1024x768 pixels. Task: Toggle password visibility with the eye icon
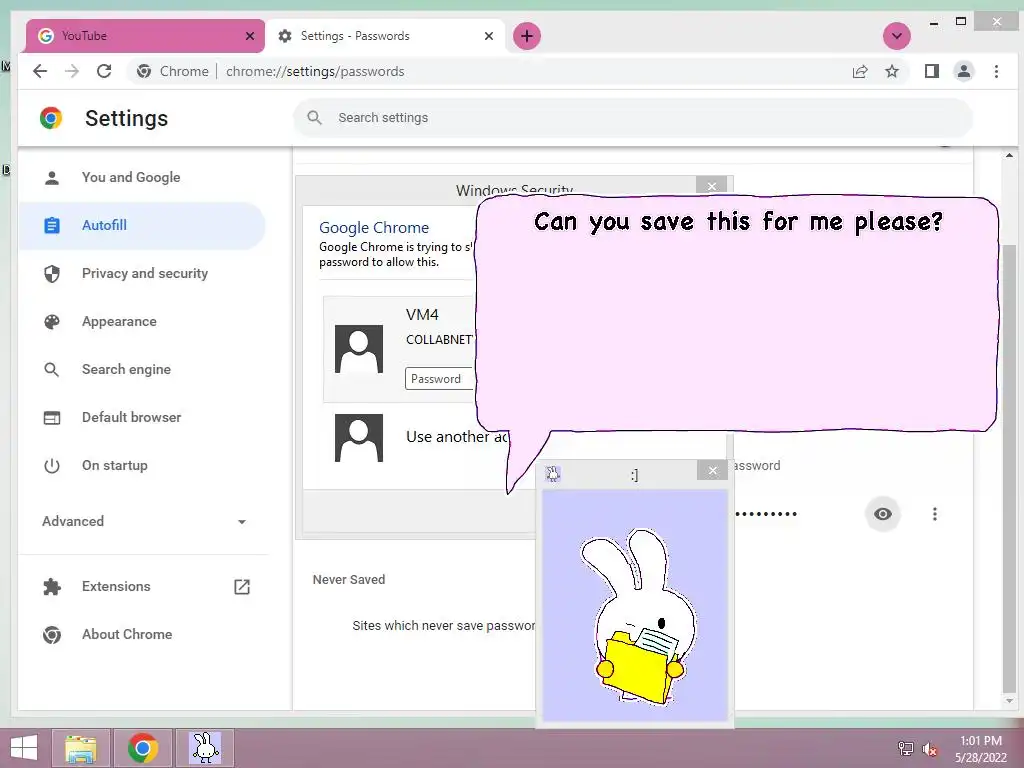[x=883, y=514]
